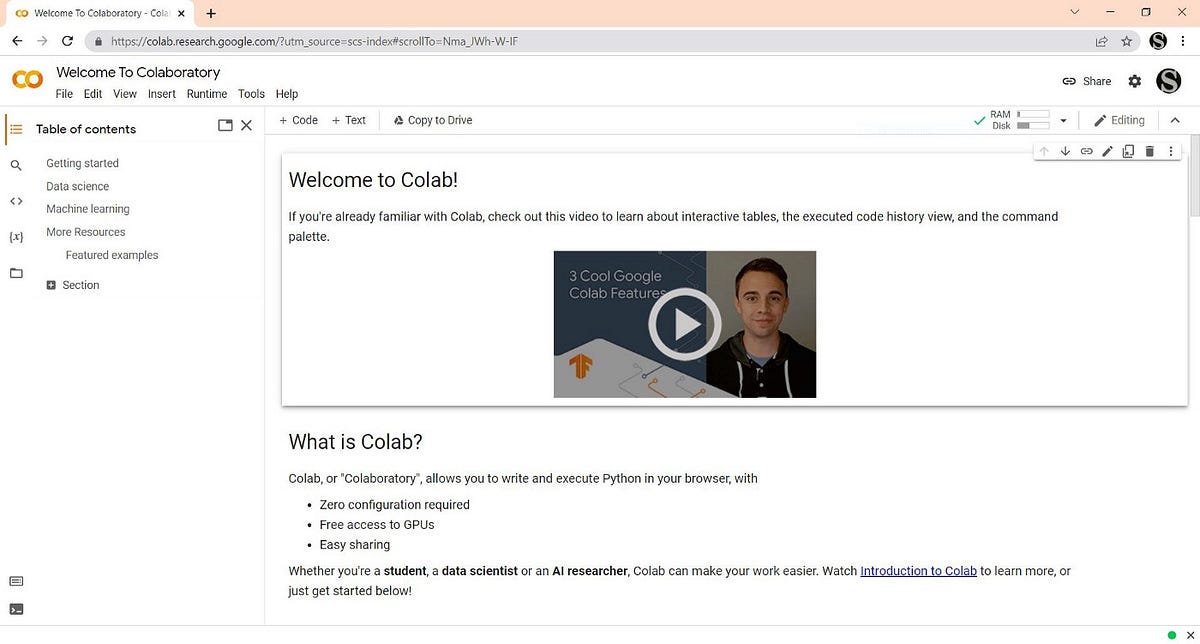
Task: Delete the Welcome cell via trash icon
Action: pos(1149,151)
